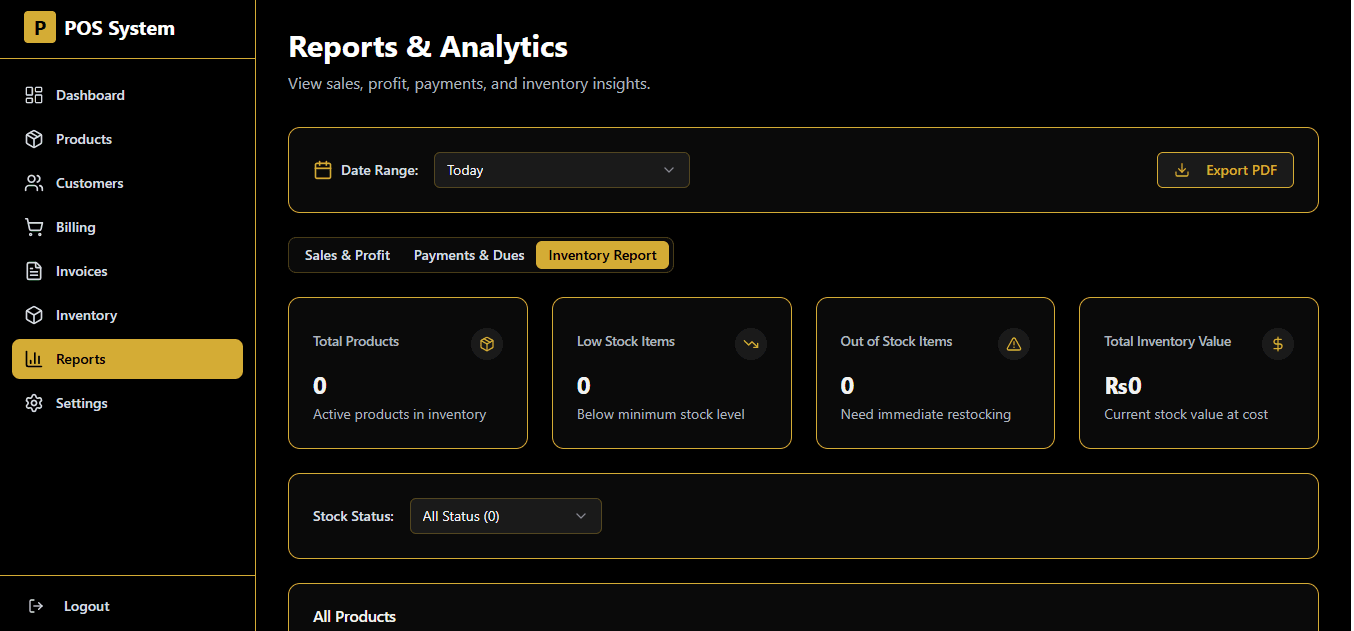The height and width of the screenshot is (631, 1354).
Task: Open the Date Range dropdown showing Today
Action: 561,170
